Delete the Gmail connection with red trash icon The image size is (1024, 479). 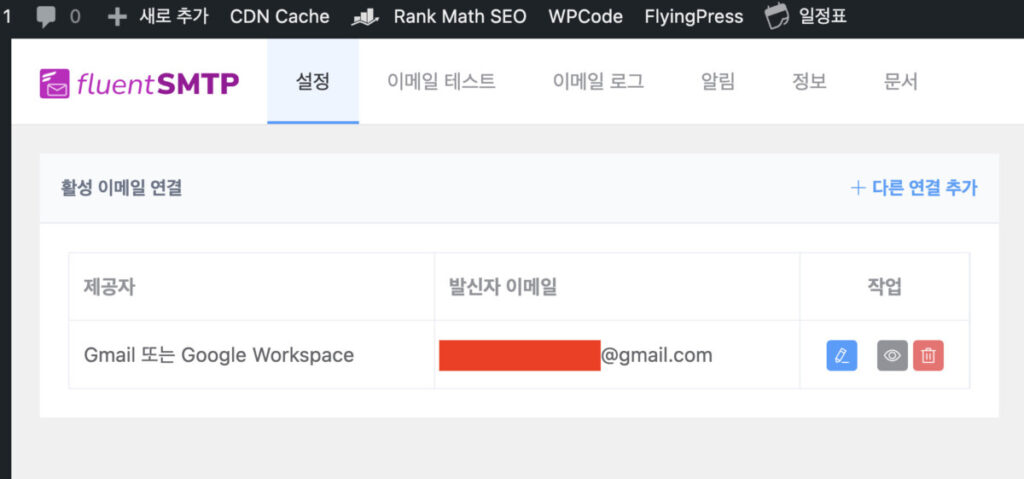928,355
